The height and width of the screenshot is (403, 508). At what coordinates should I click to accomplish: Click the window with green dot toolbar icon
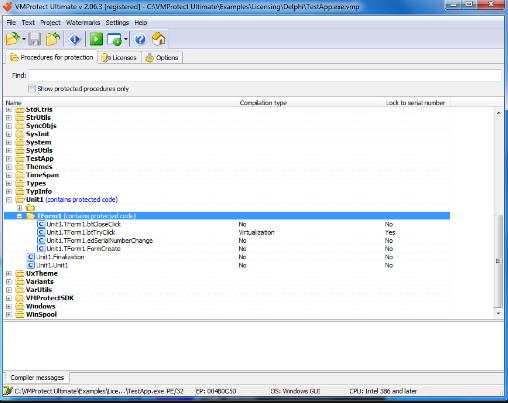tap(115, 39)
